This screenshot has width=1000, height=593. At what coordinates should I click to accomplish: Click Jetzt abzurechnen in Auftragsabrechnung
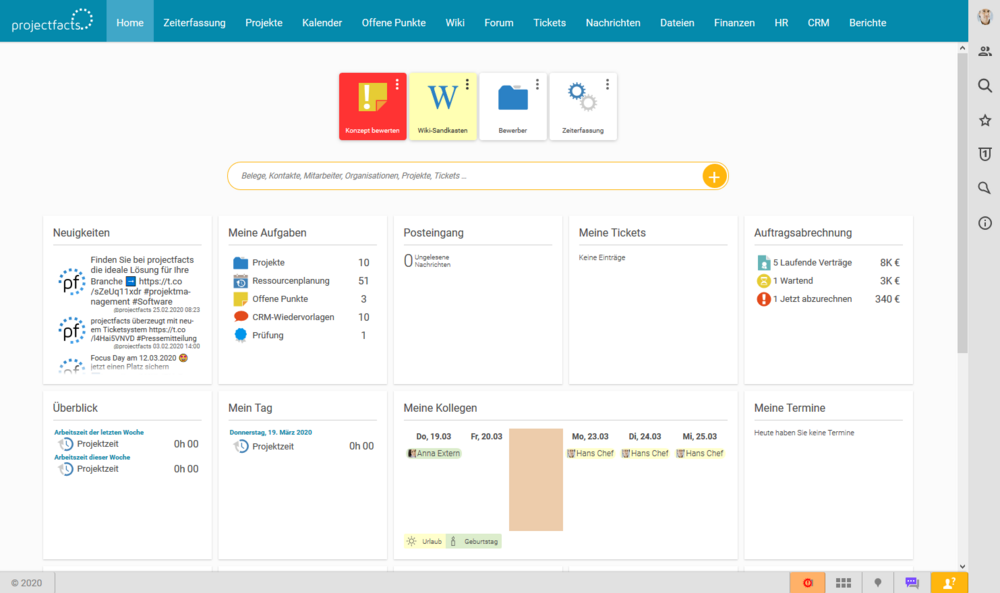pyautogui.click(x=812, y=299)
